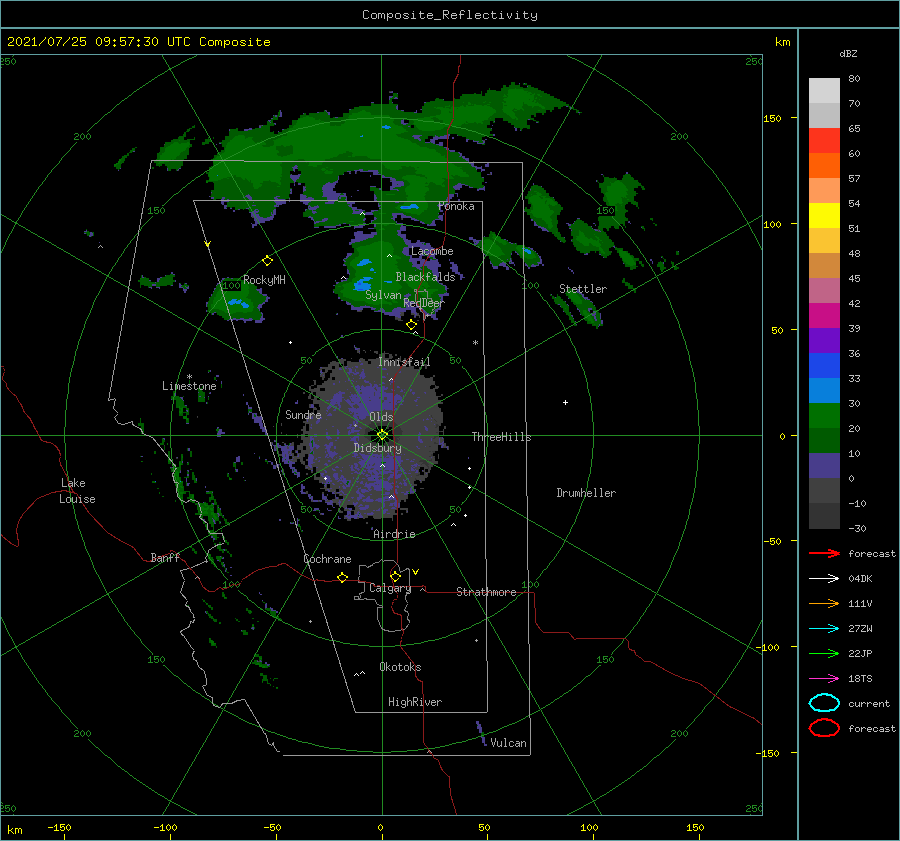Click the royal blue swatch above 33 in legend

(824, 365)
